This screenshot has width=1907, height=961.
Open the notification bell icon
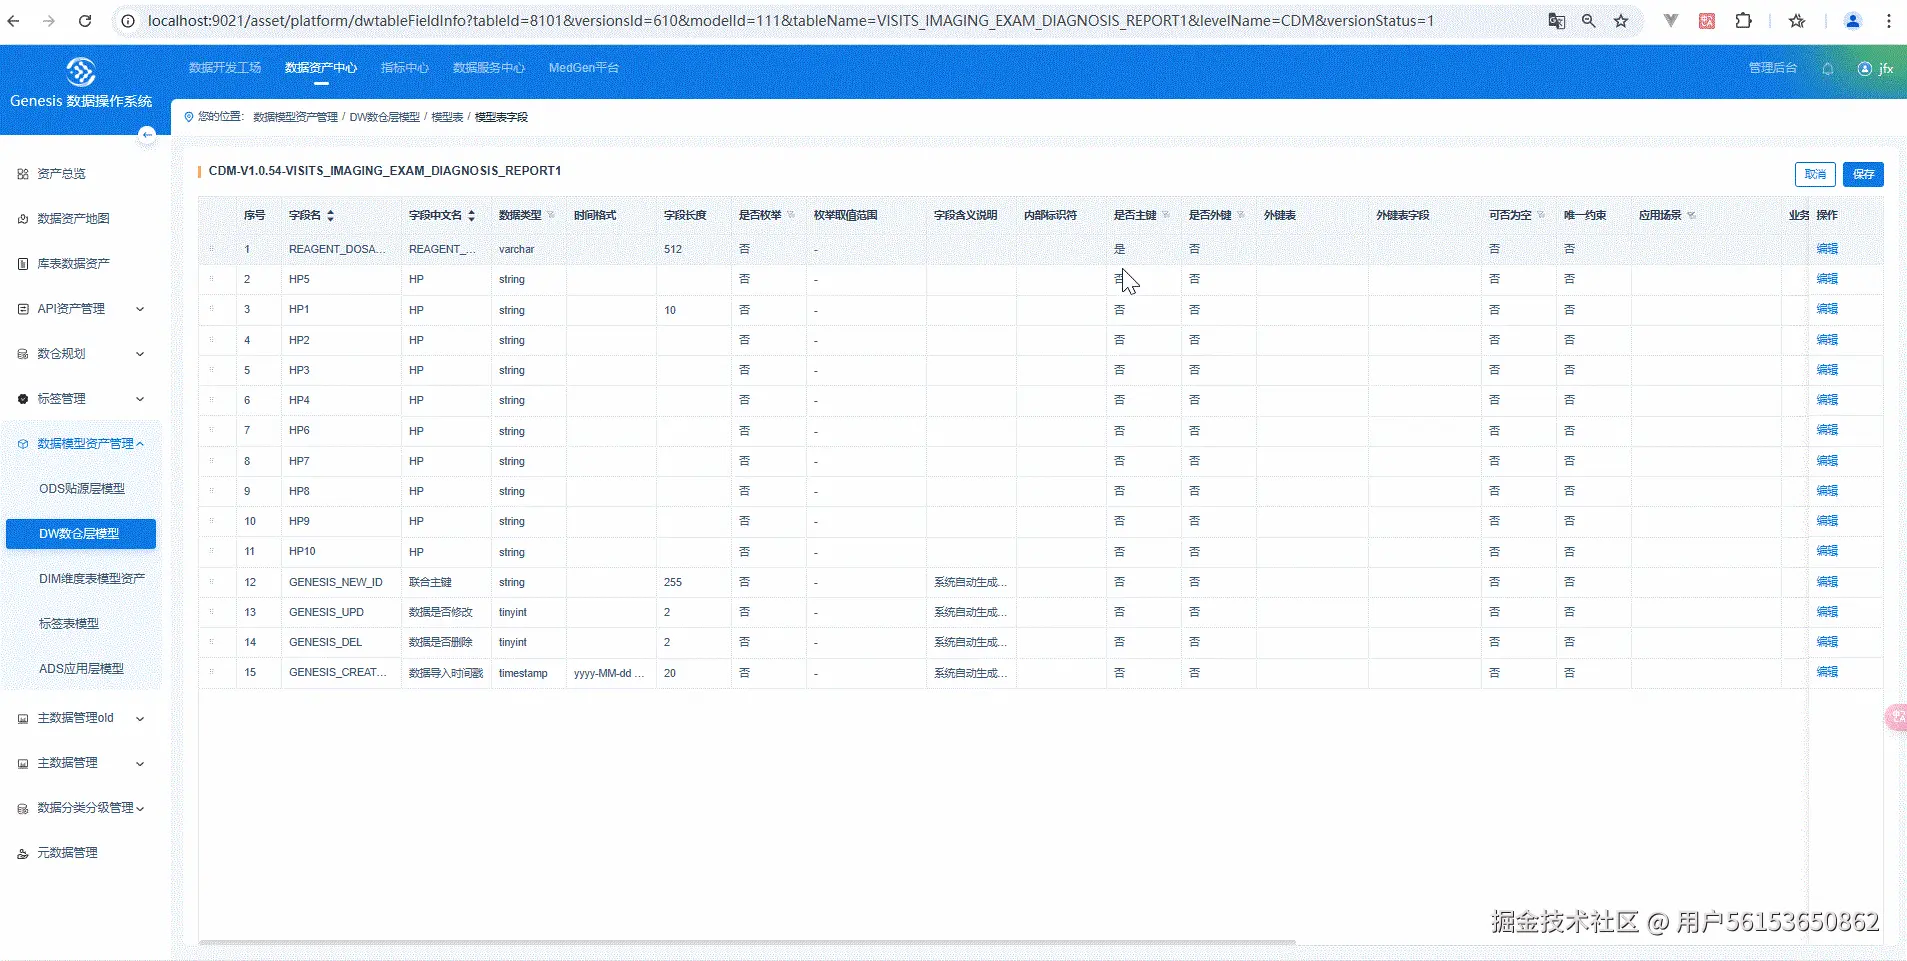point(1827,69)
